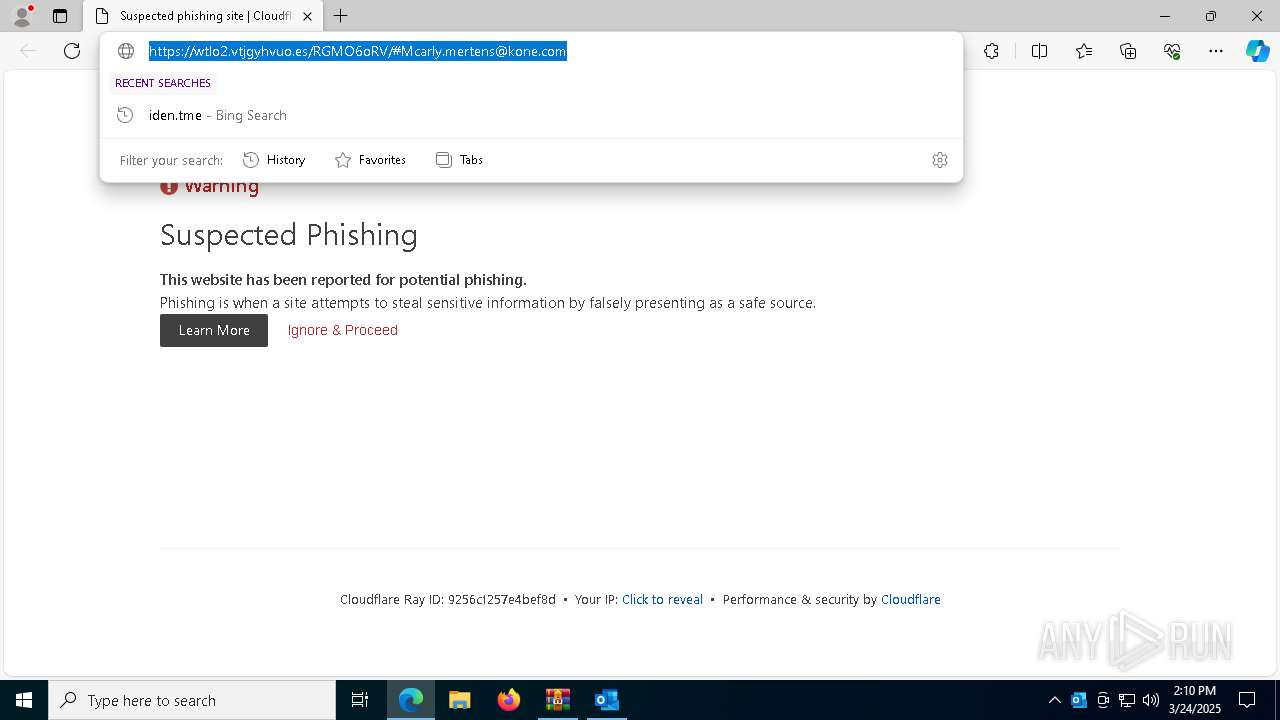Filter the search by History
The image size is (1280, 720).
tap(275, 160)
